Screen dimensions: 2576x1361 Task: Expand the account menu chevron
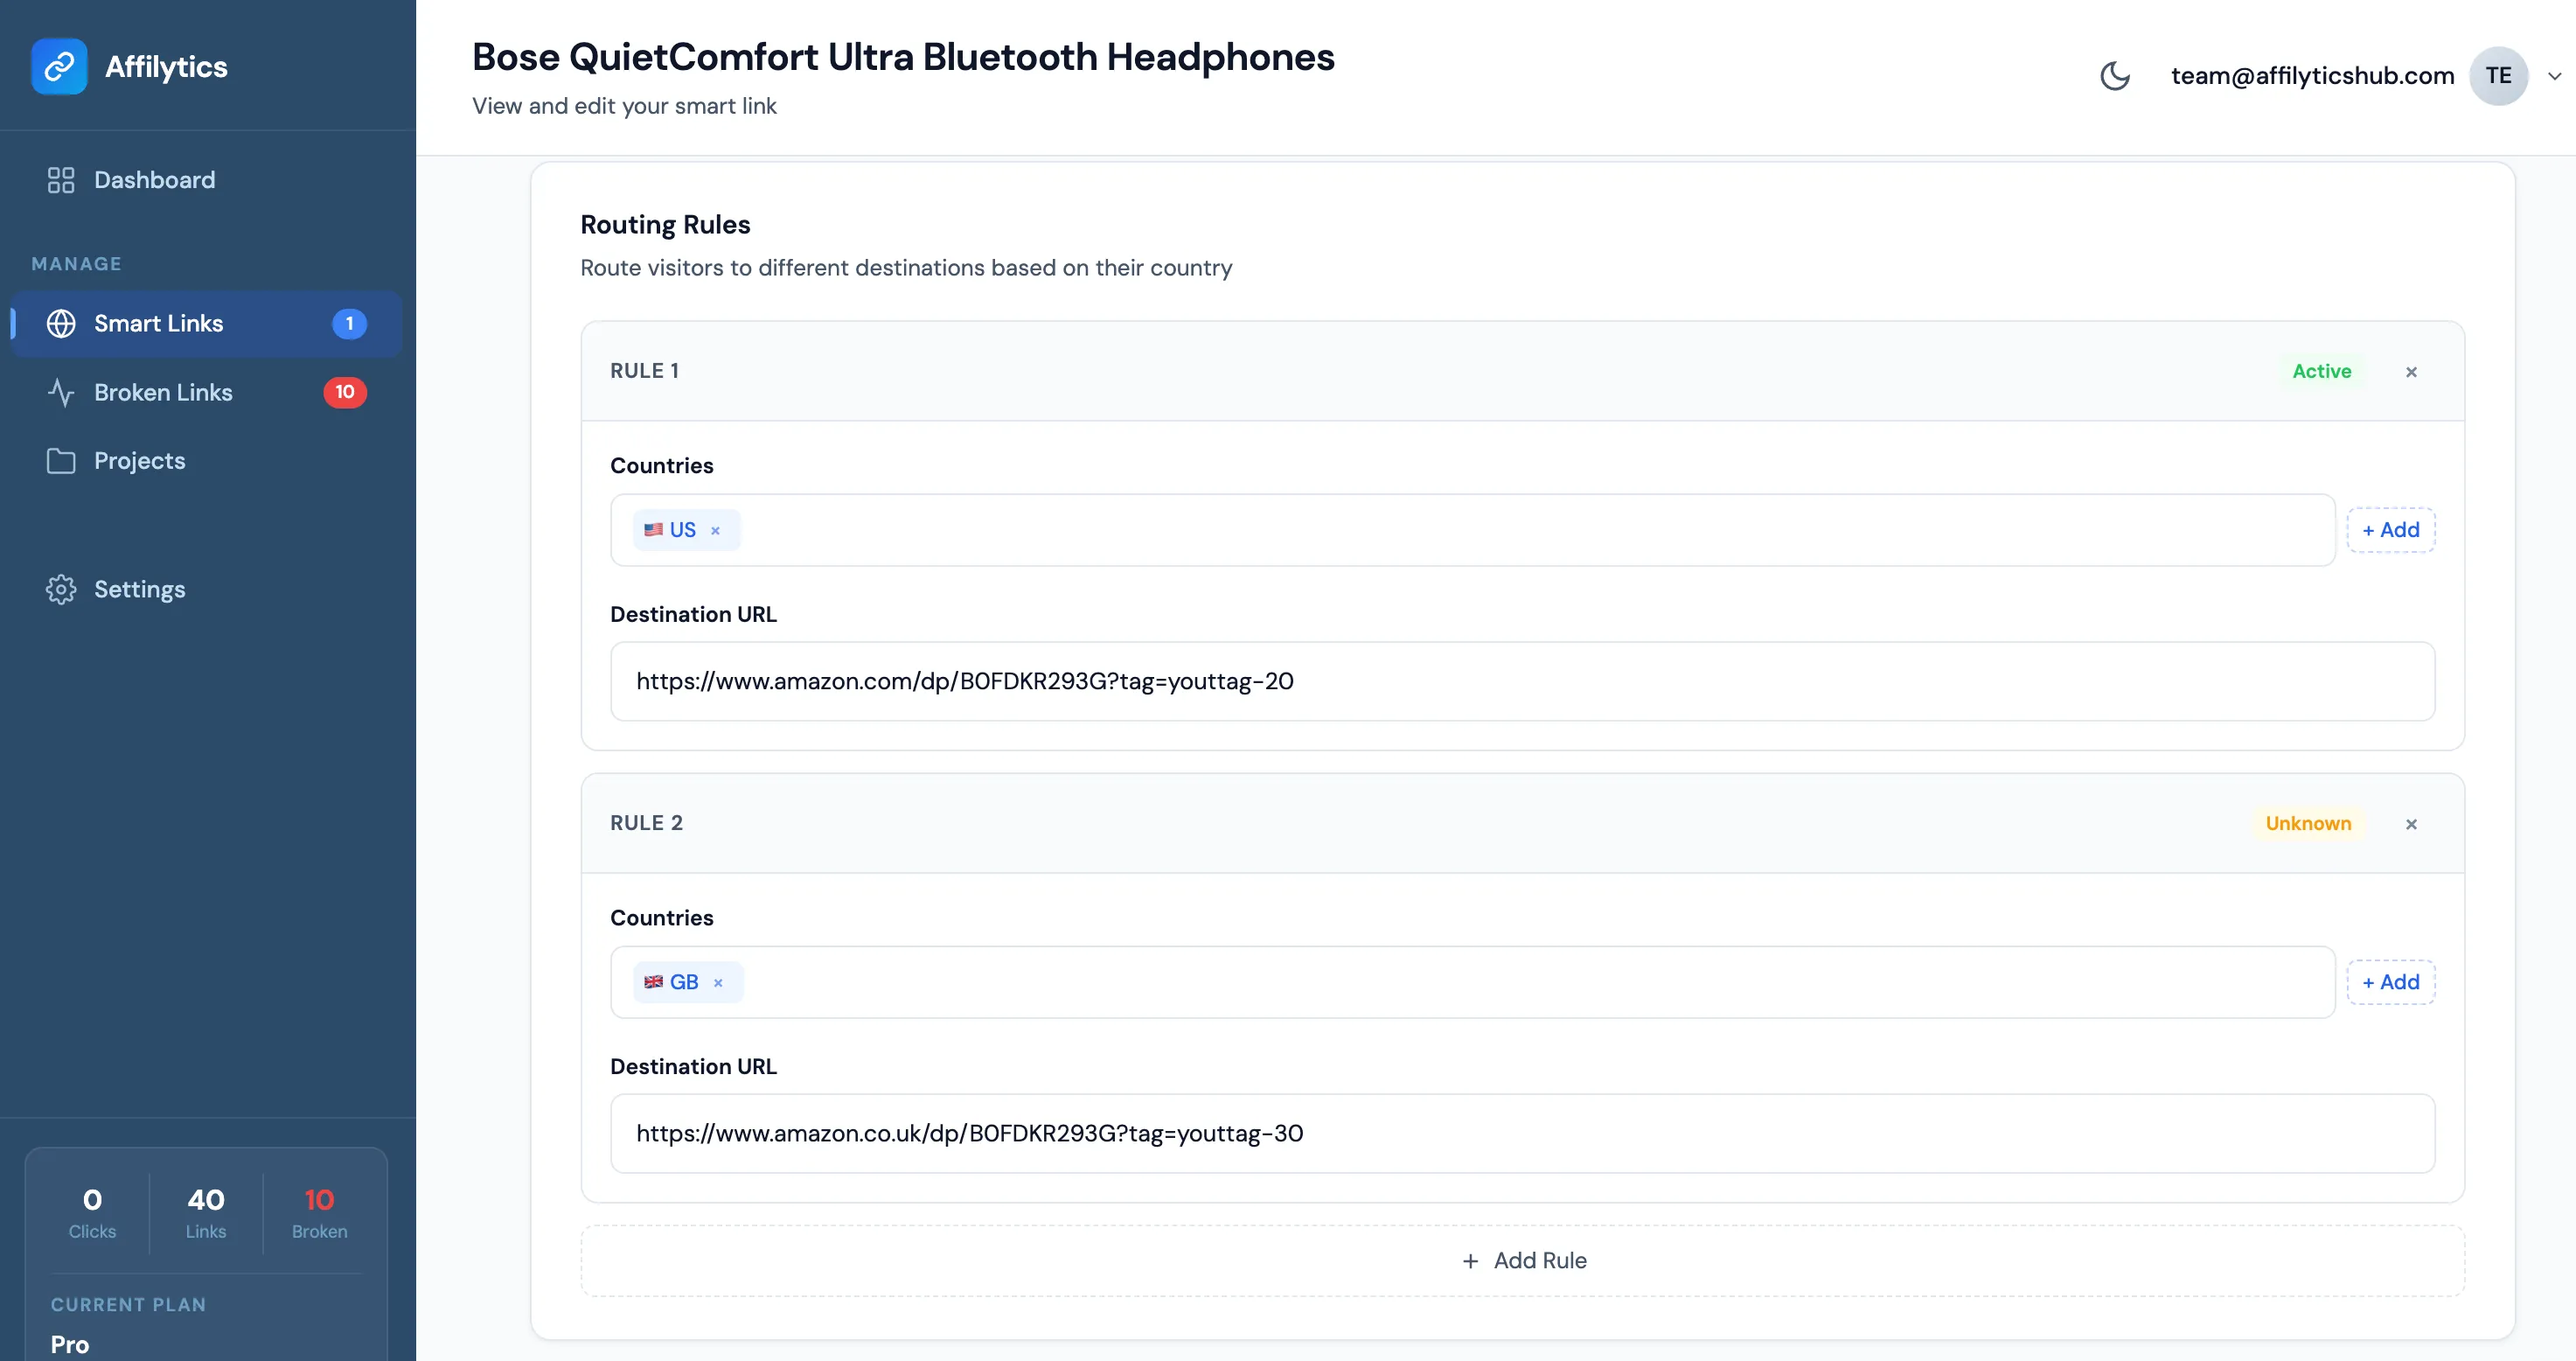2554,76
